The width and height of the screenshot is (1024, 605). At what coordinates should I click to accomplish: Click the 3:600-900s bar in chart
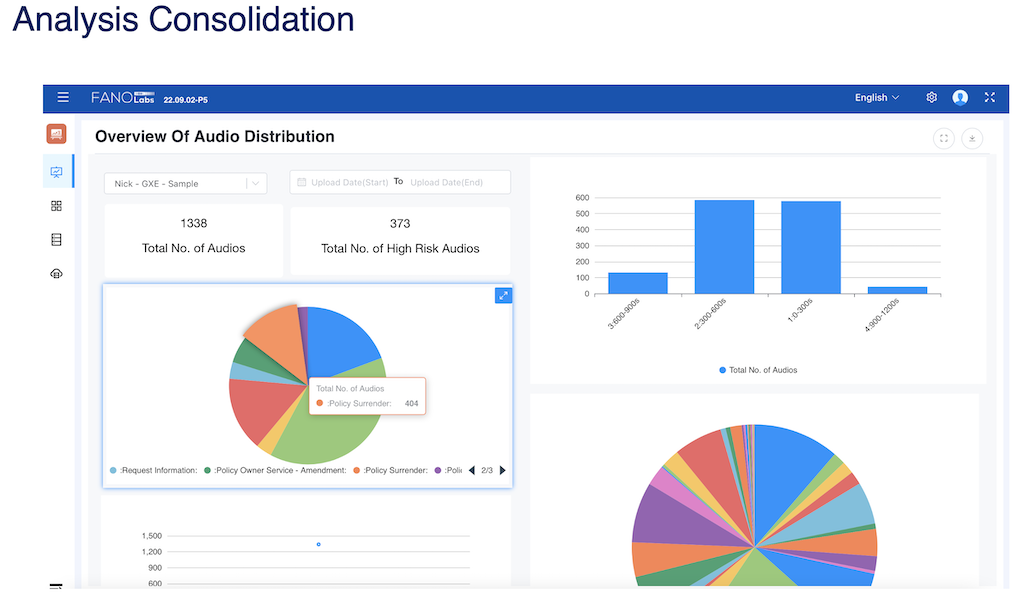click(x=638, y=284)
